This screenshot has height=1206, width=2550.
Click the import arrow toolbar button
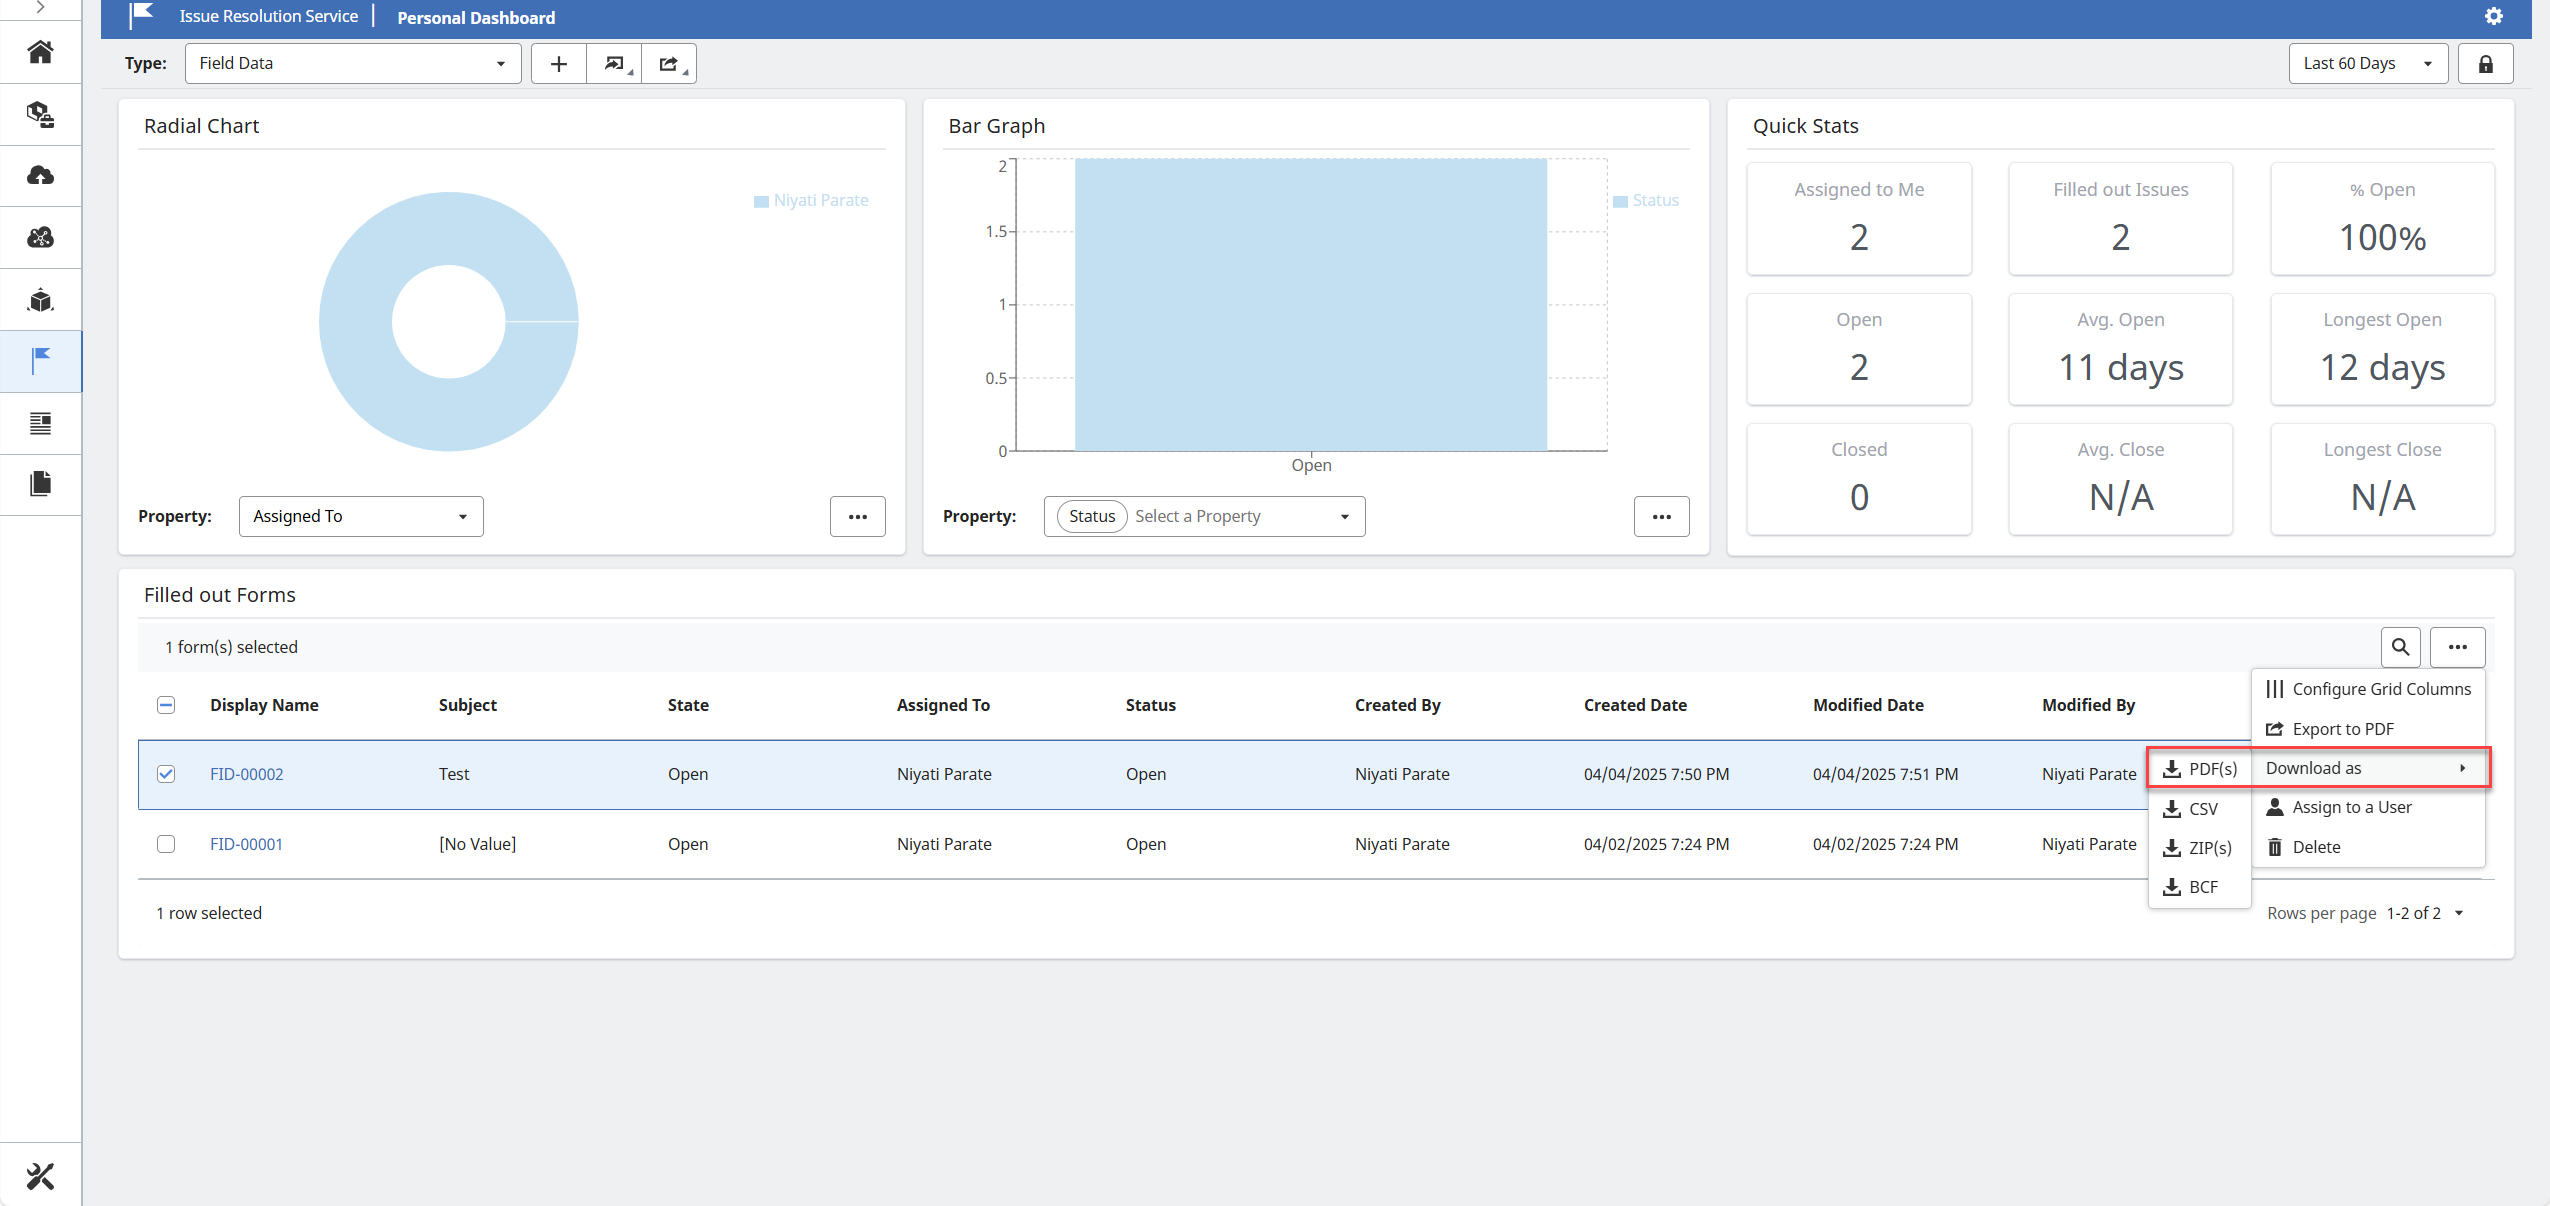click(614, 63)
